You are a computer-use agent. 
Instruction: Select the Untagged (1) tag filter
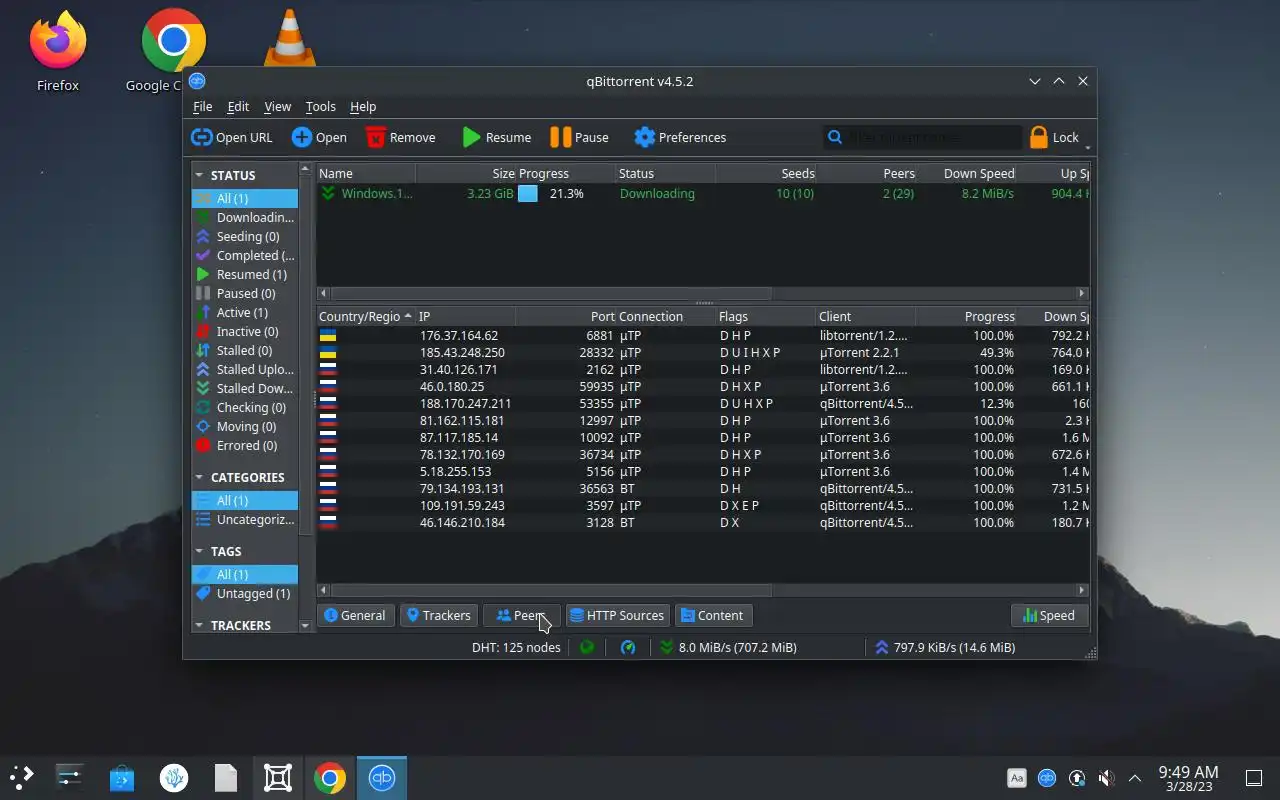[244, 593]
